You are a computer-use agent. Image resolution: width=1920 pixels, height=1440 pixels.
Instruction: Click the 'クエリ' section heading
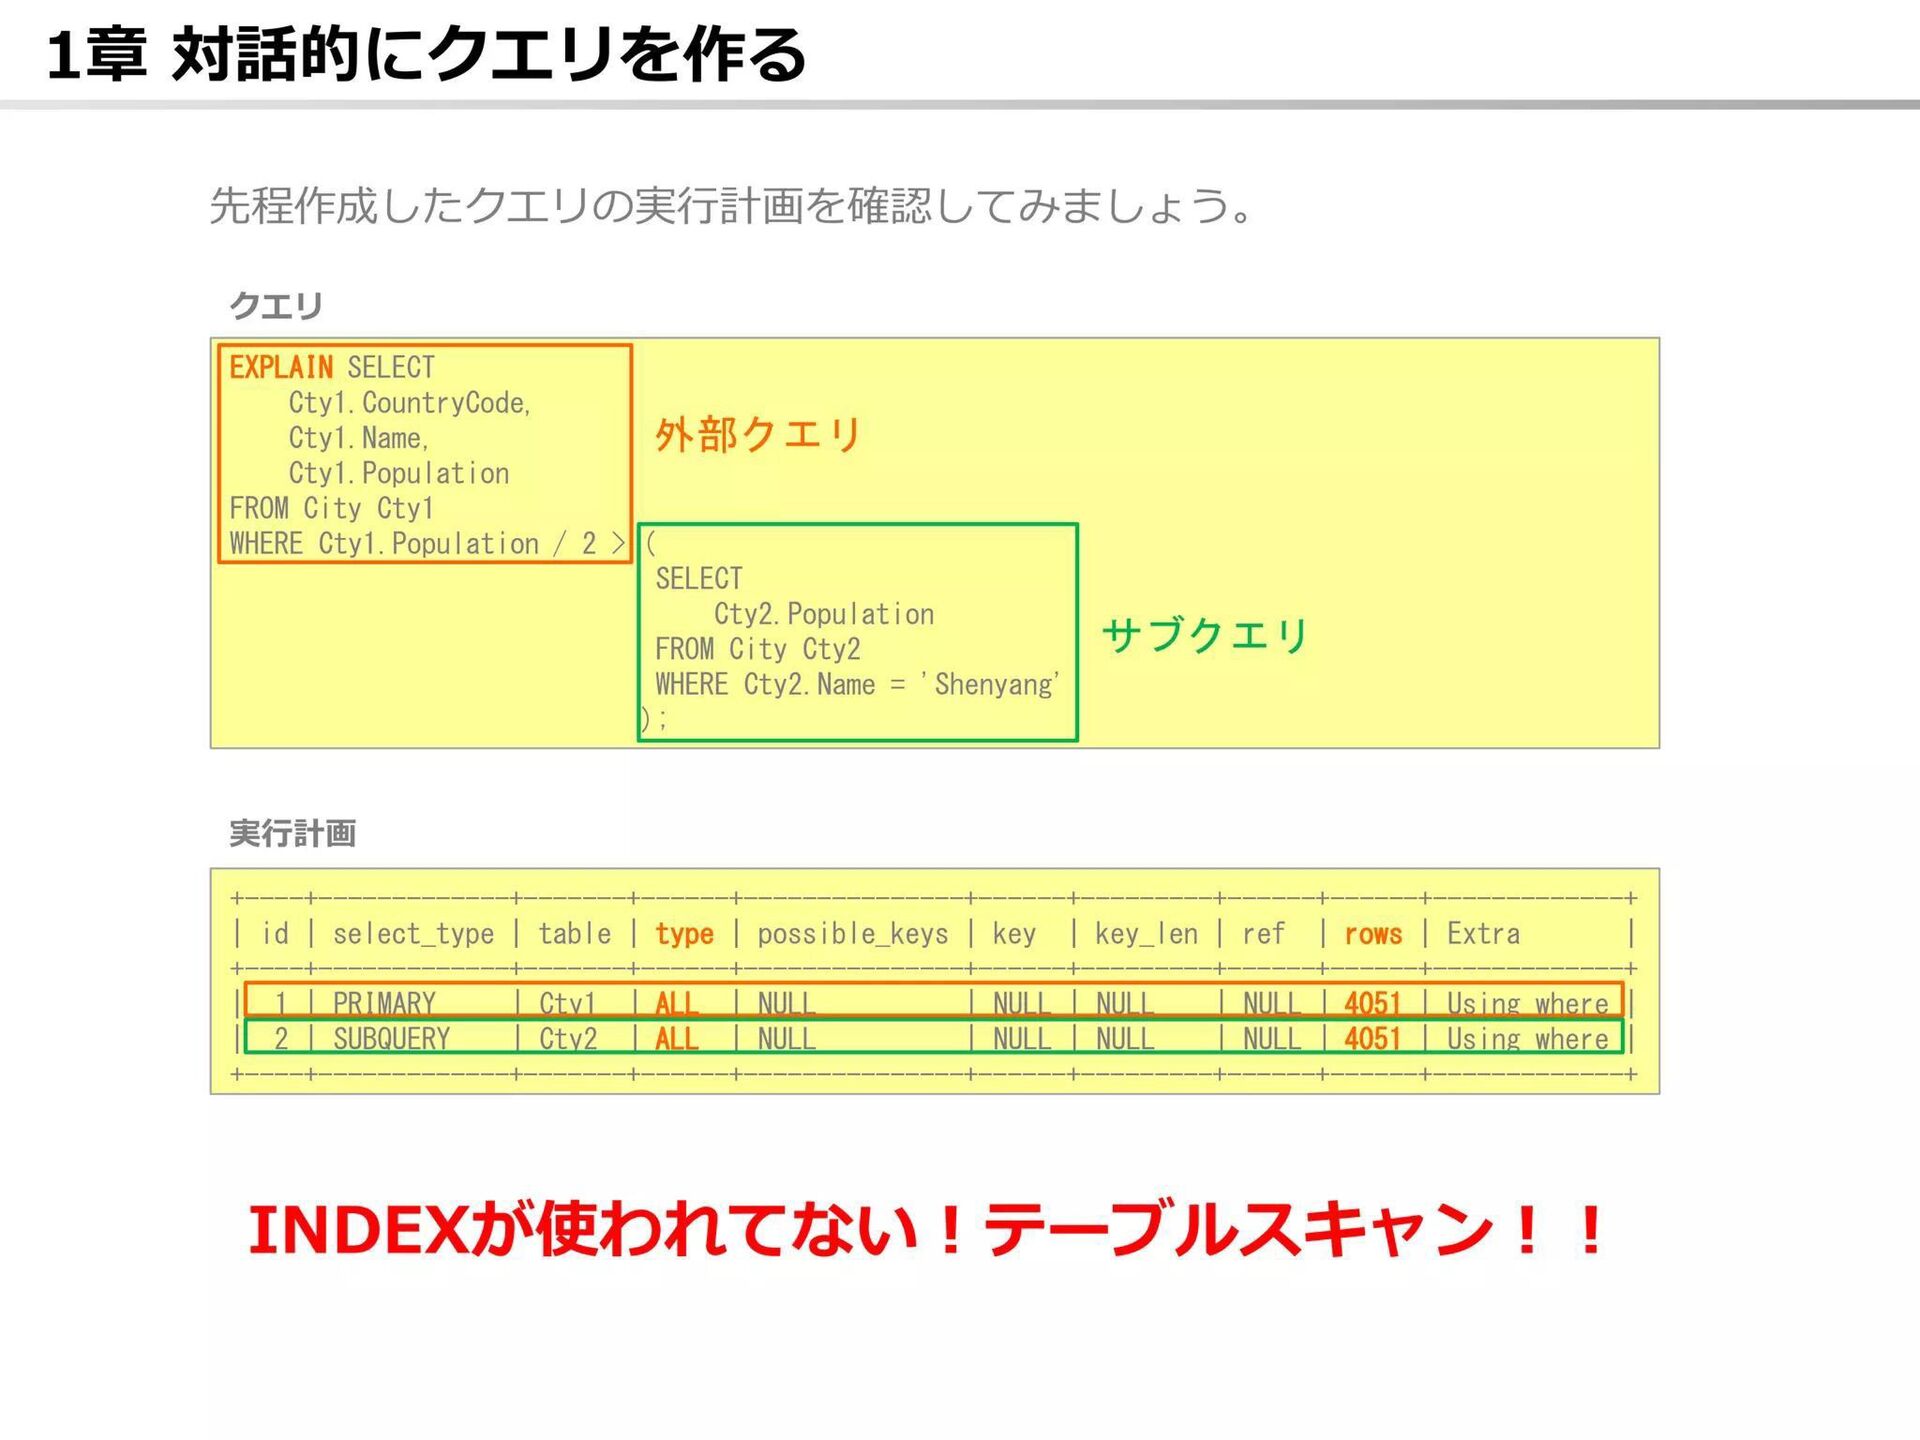point(276,306)
